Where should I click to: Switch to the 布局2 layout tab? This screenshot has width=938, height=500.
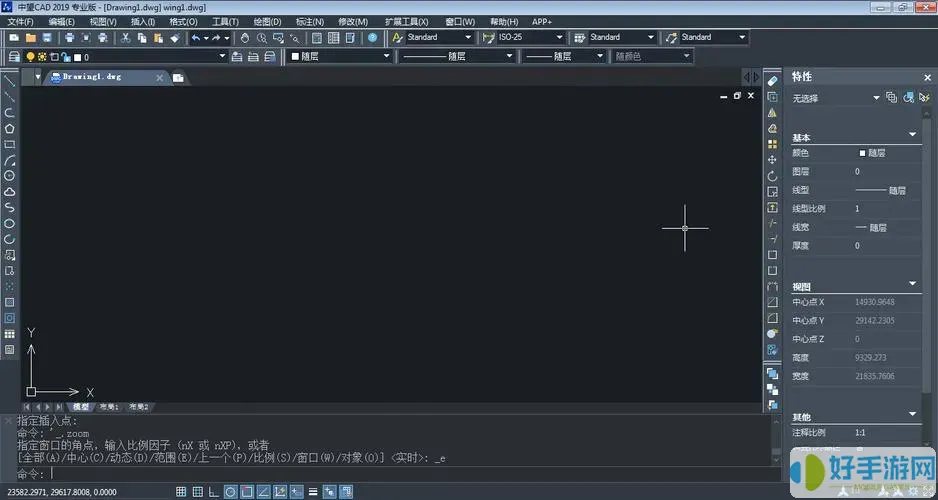click(x=138, y=407)
